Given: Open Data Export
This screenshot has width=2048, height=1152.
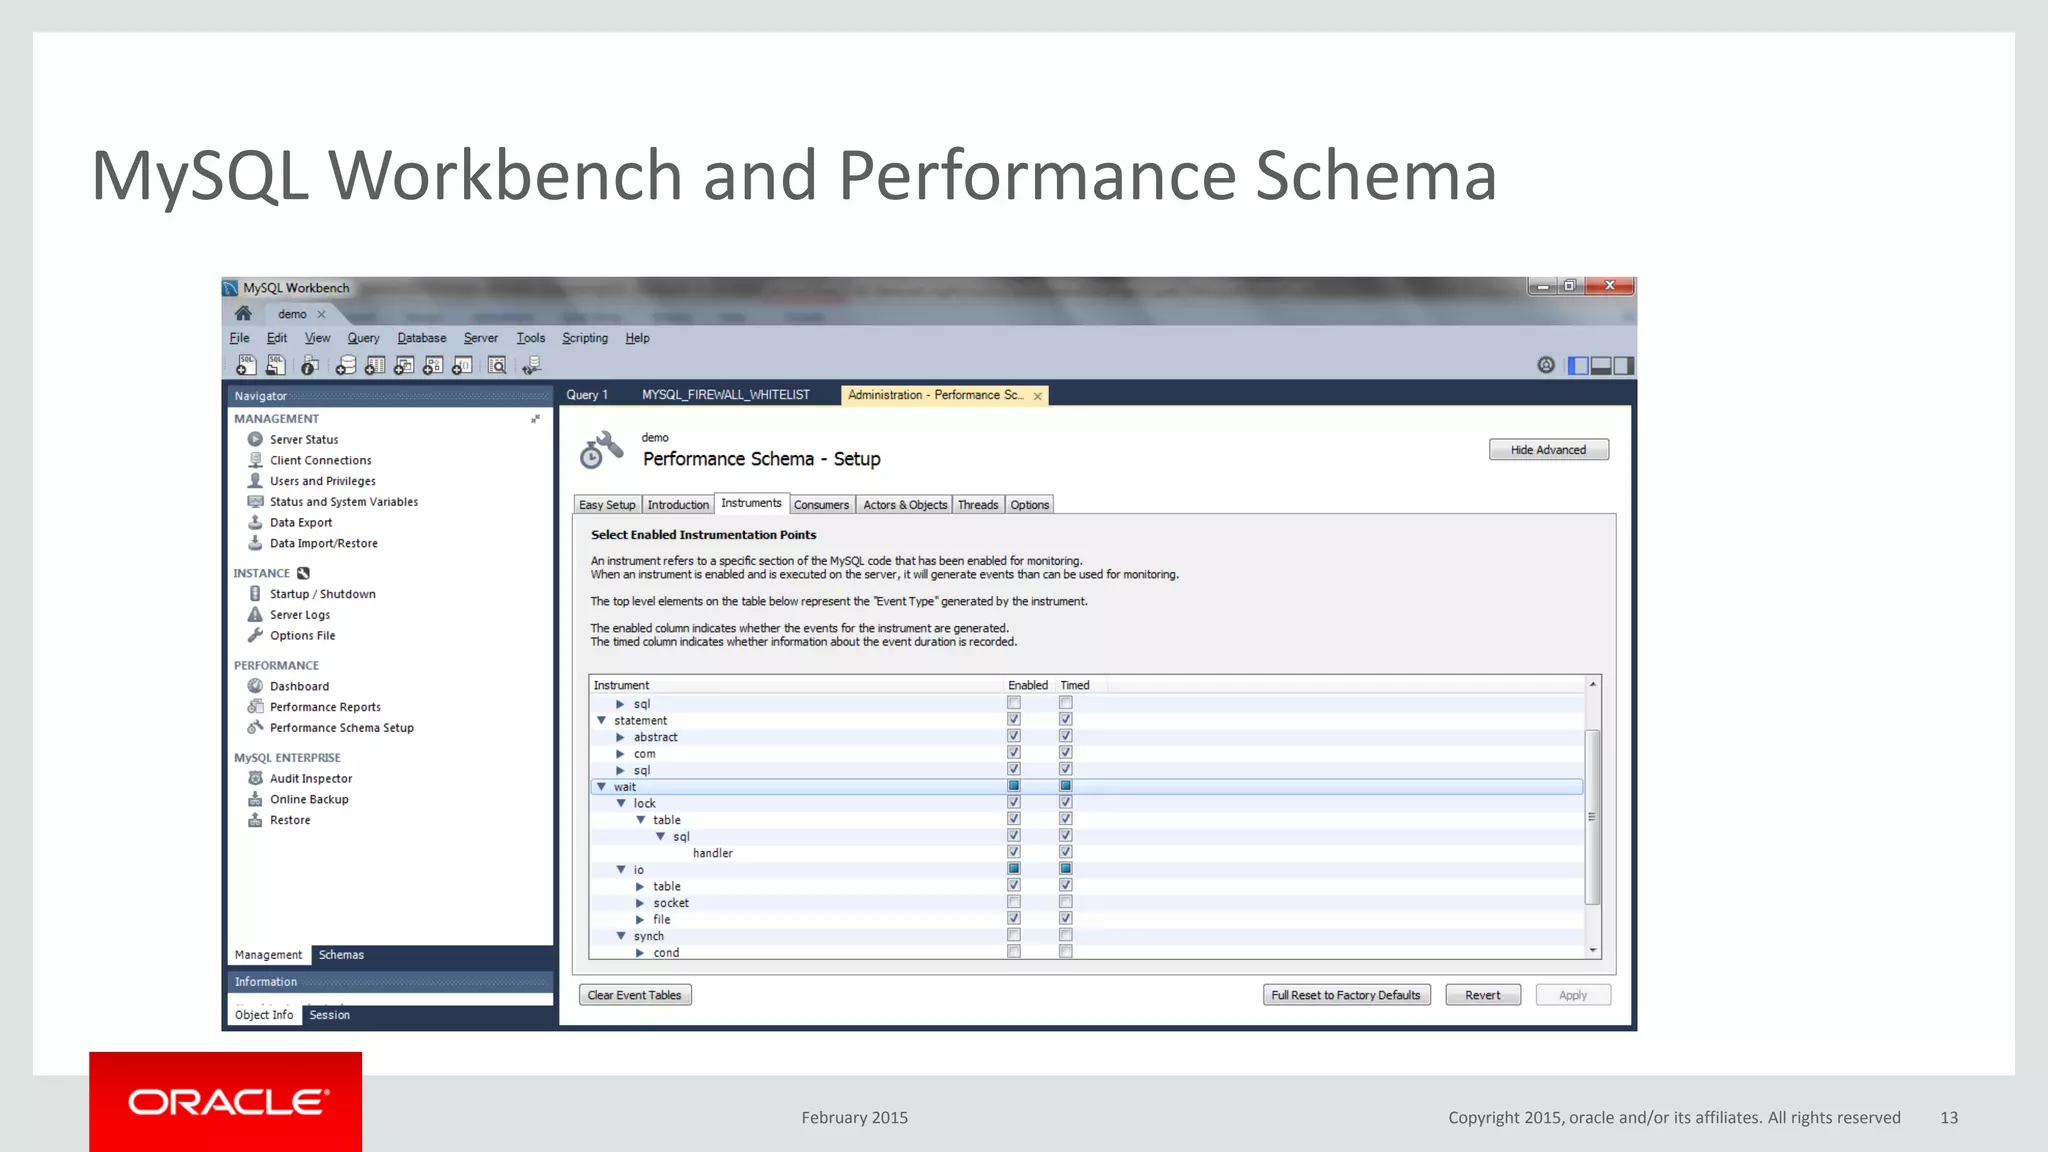Looking at the screenshot, I should coord(301,522).
